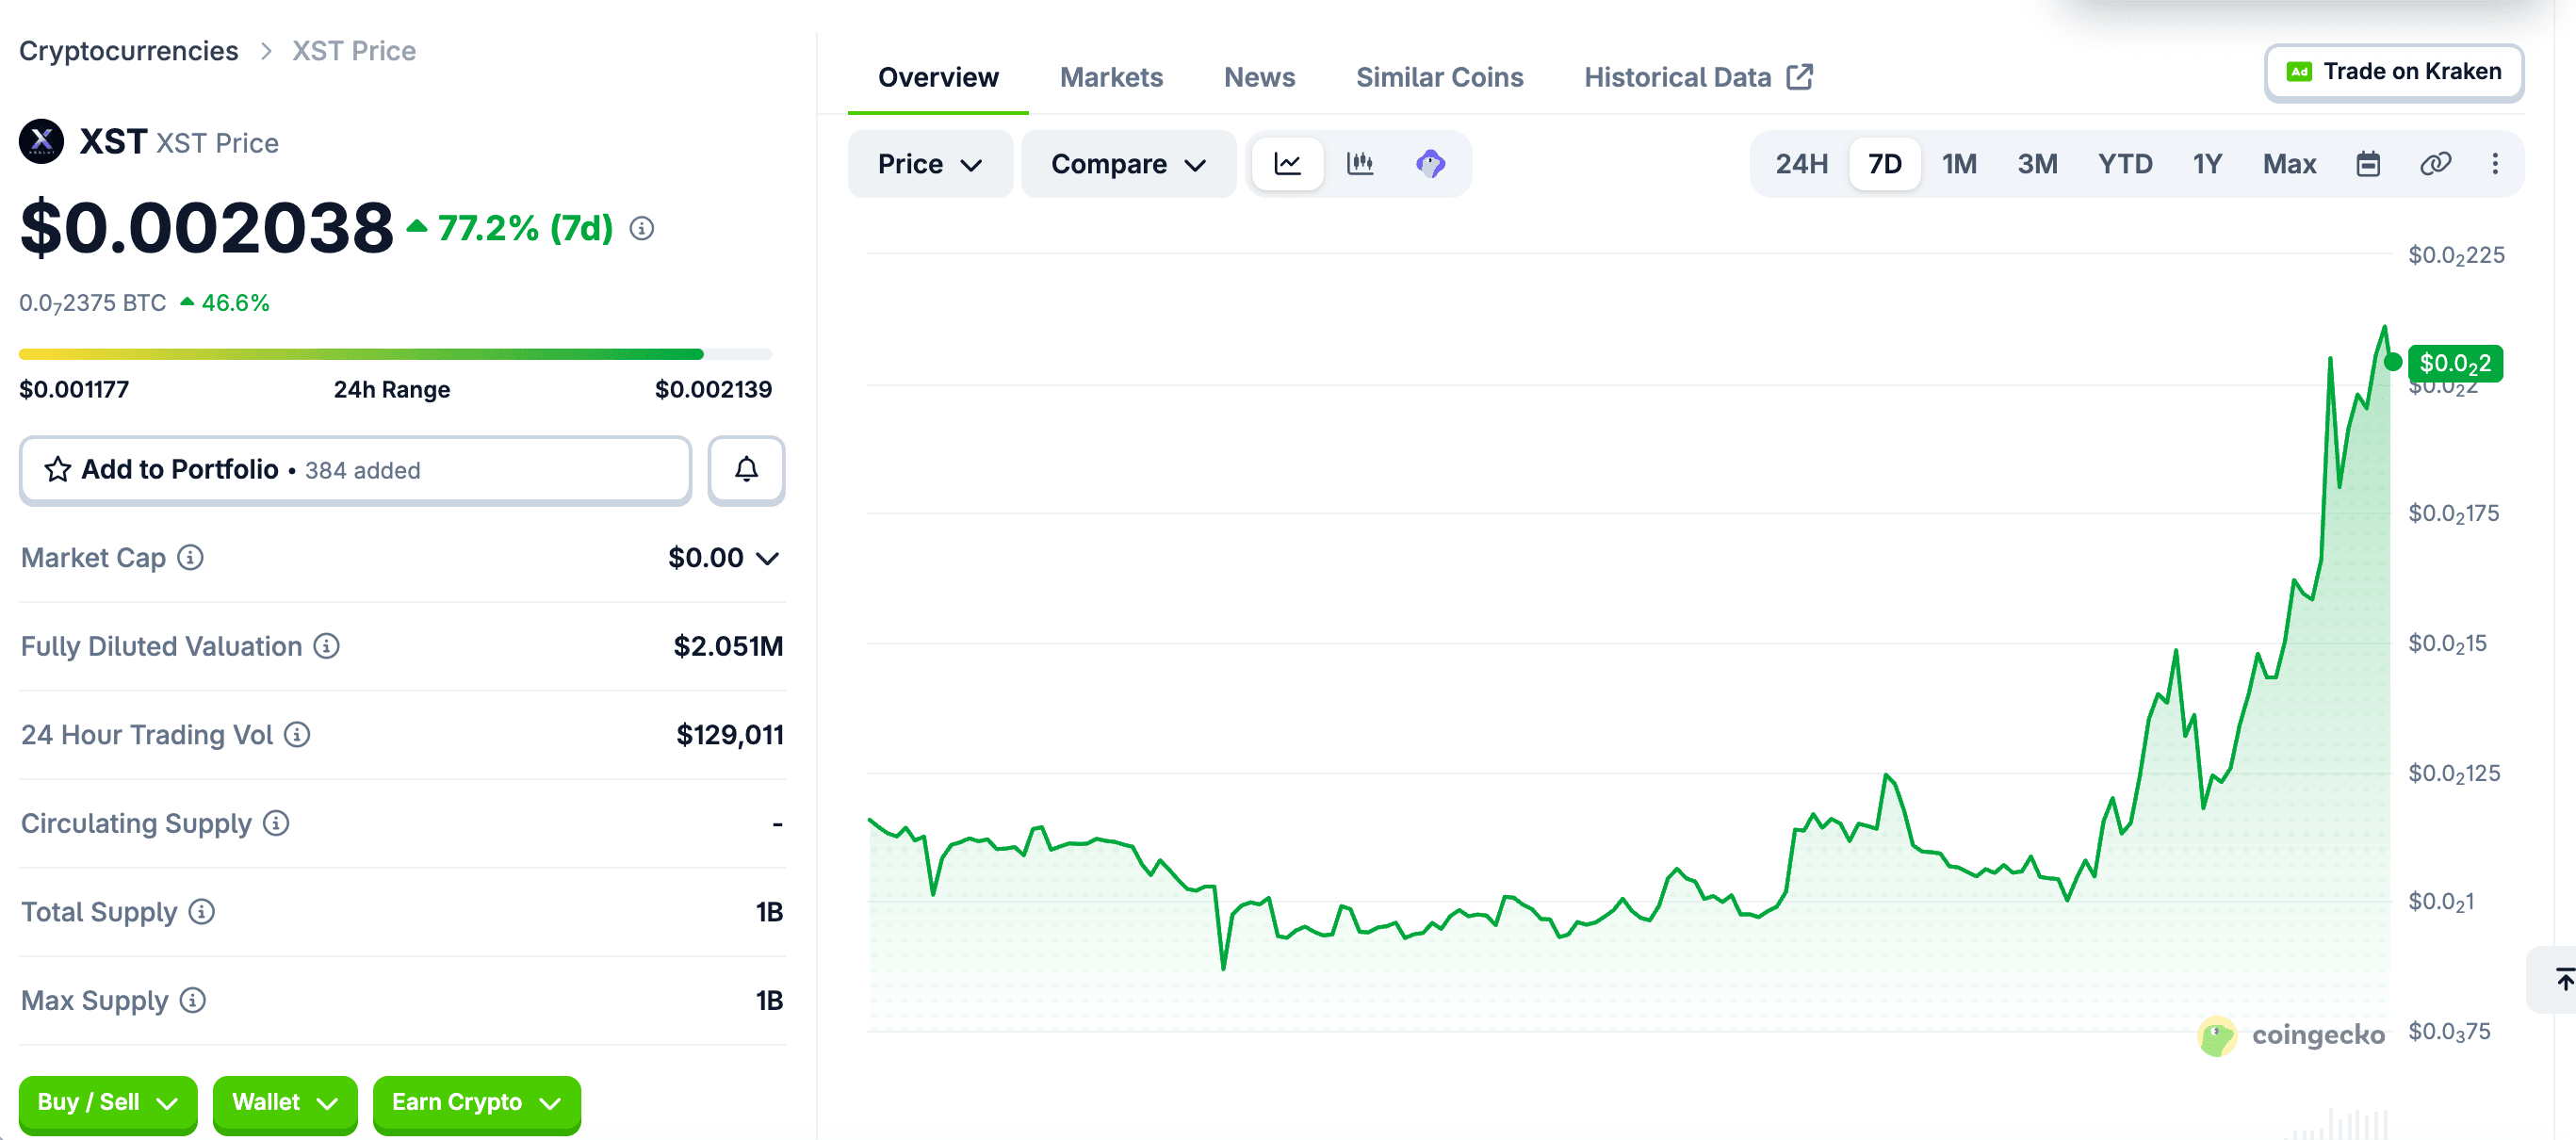Open chart more options menu

[2495, 164]
